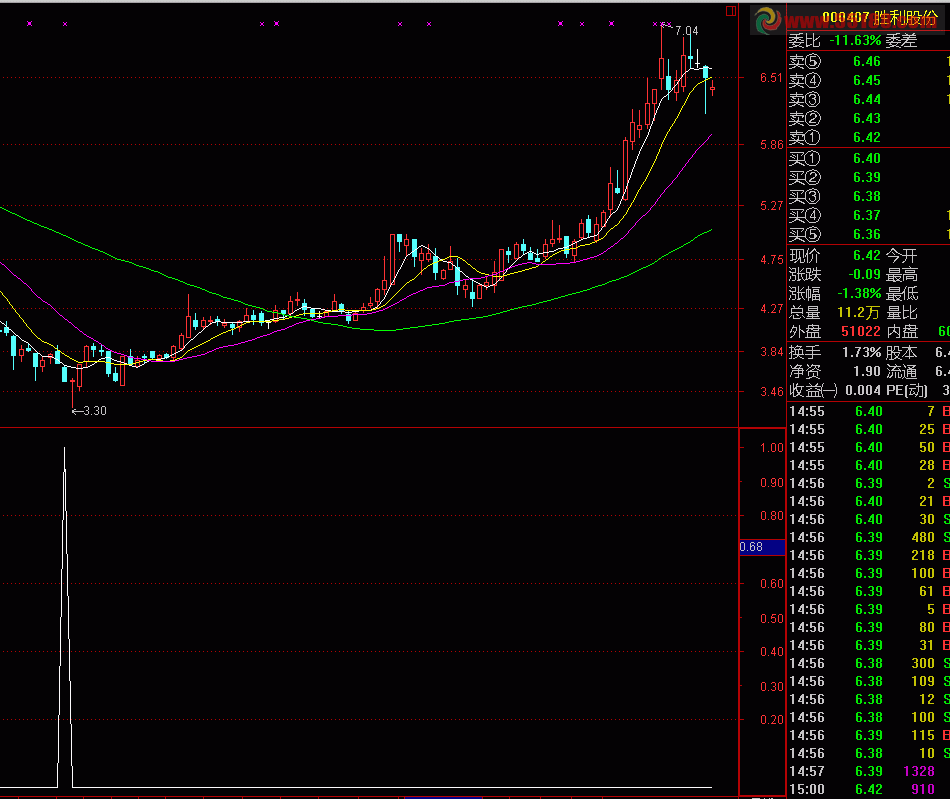Select the 14:55 tick with volume 50
The height and width of the screenshot is (799, 950).
pos(869,448)
